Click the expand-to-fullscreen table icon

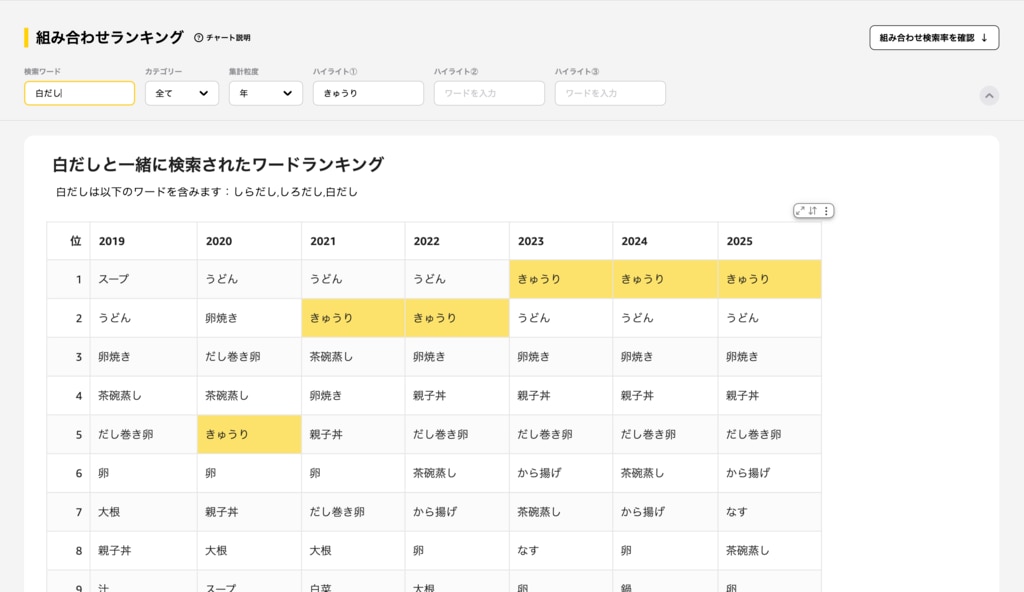point(801,211)
